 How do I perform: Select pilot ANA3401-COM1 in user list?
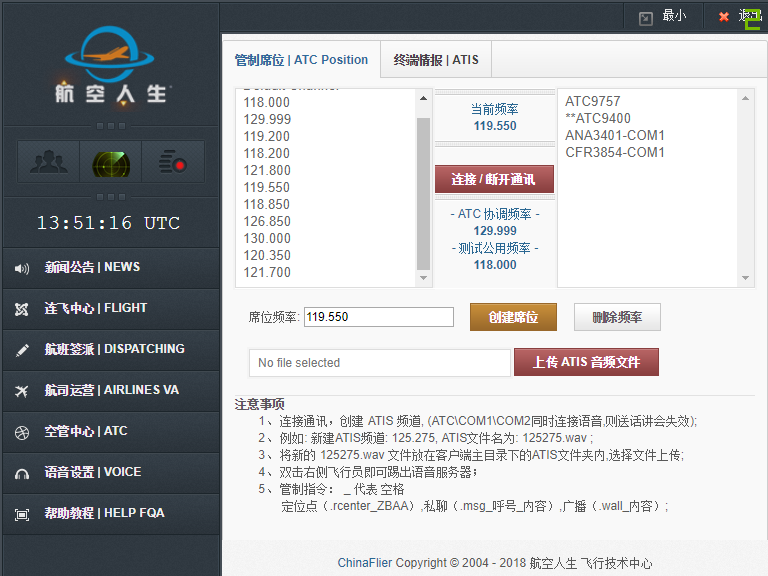point(614,135)
